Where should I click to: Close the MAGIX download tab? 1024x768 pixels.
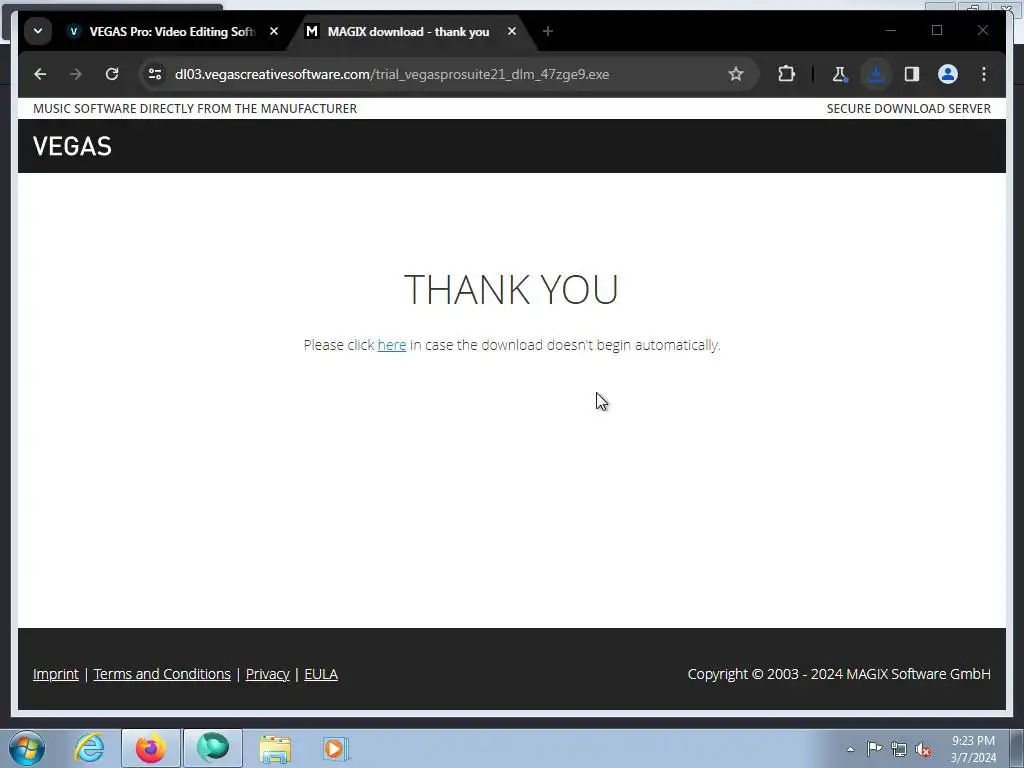tap(512, 31)
